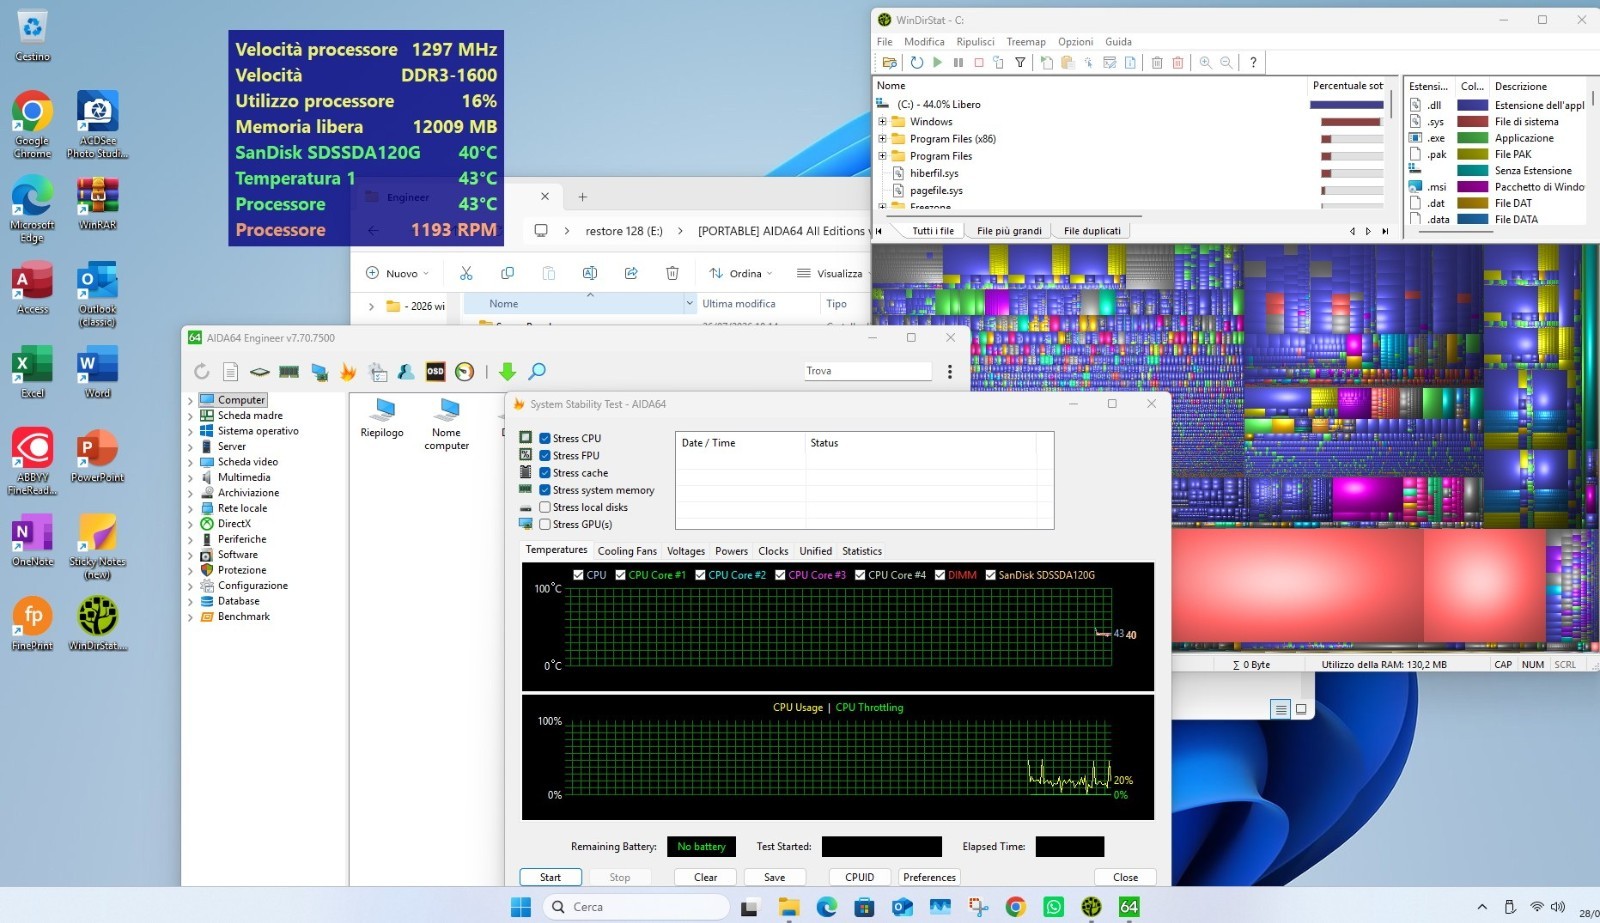The width and height of the screenshot is (1600, 923).
Task: Open the Nuovo dropdown in Explorer
Action: (398, 273)
